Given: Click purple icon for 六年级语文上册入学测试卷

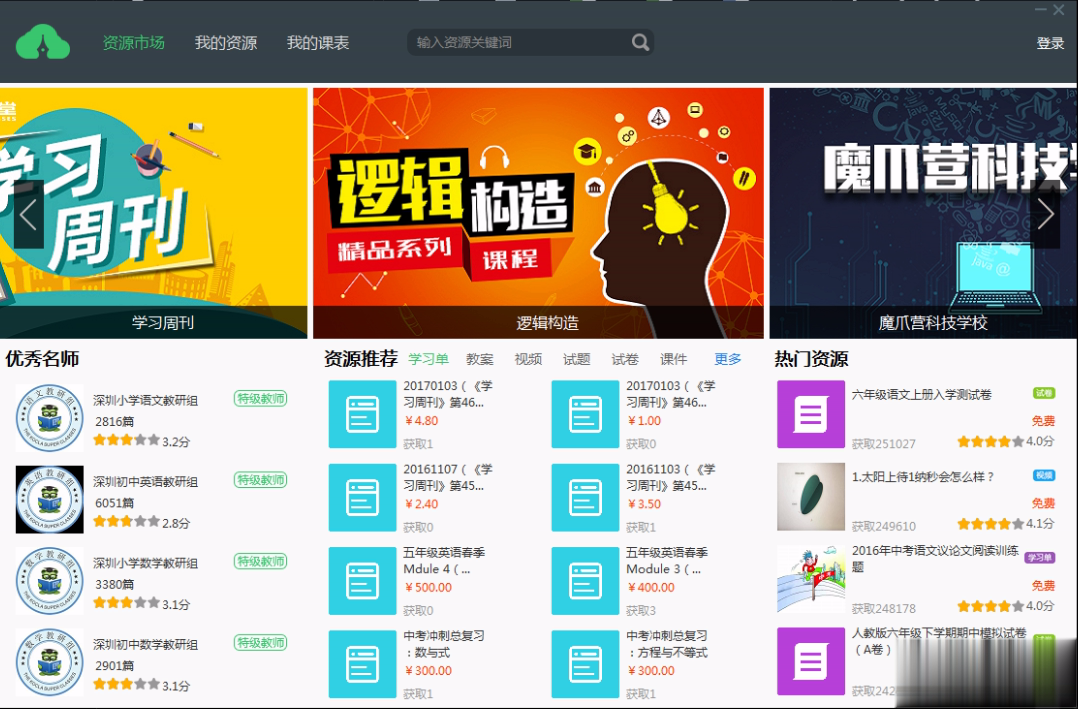Looking at the screenshot, I should coord(810,414).
